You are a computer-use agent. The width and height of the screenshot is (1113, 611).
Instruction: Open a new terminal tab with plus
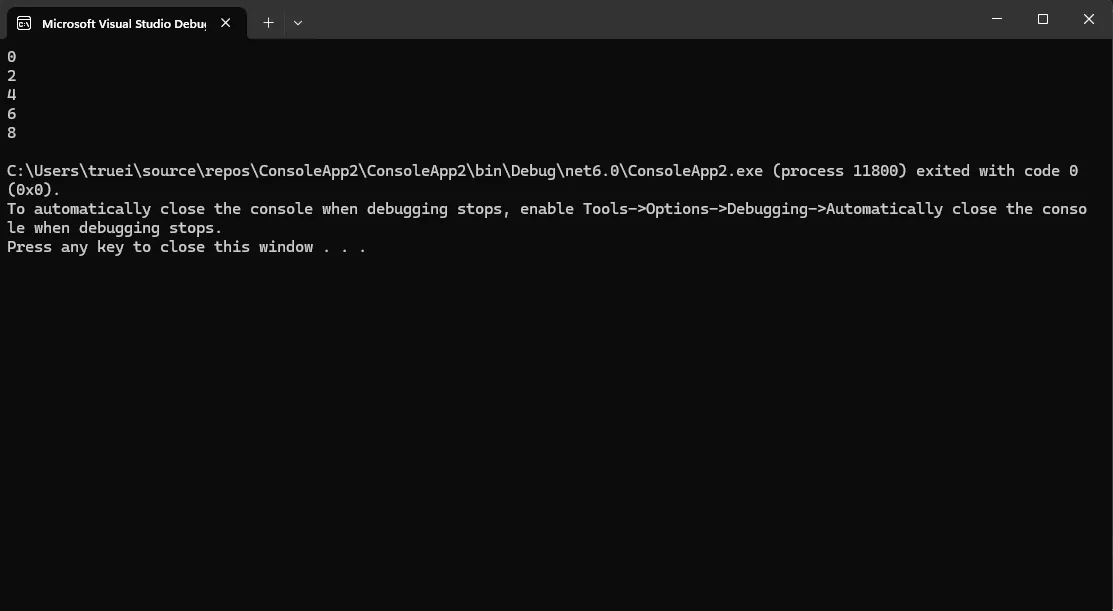coord(268,22)
